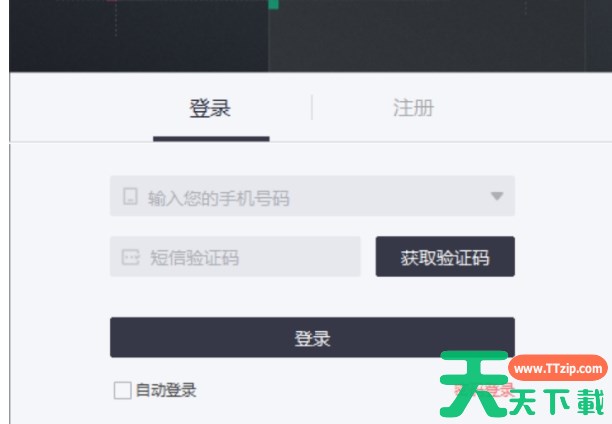The height and width of the screenshot is (424, 612).
Task: Enable the 自动登录 checkbox
Action: coord(122,390)
